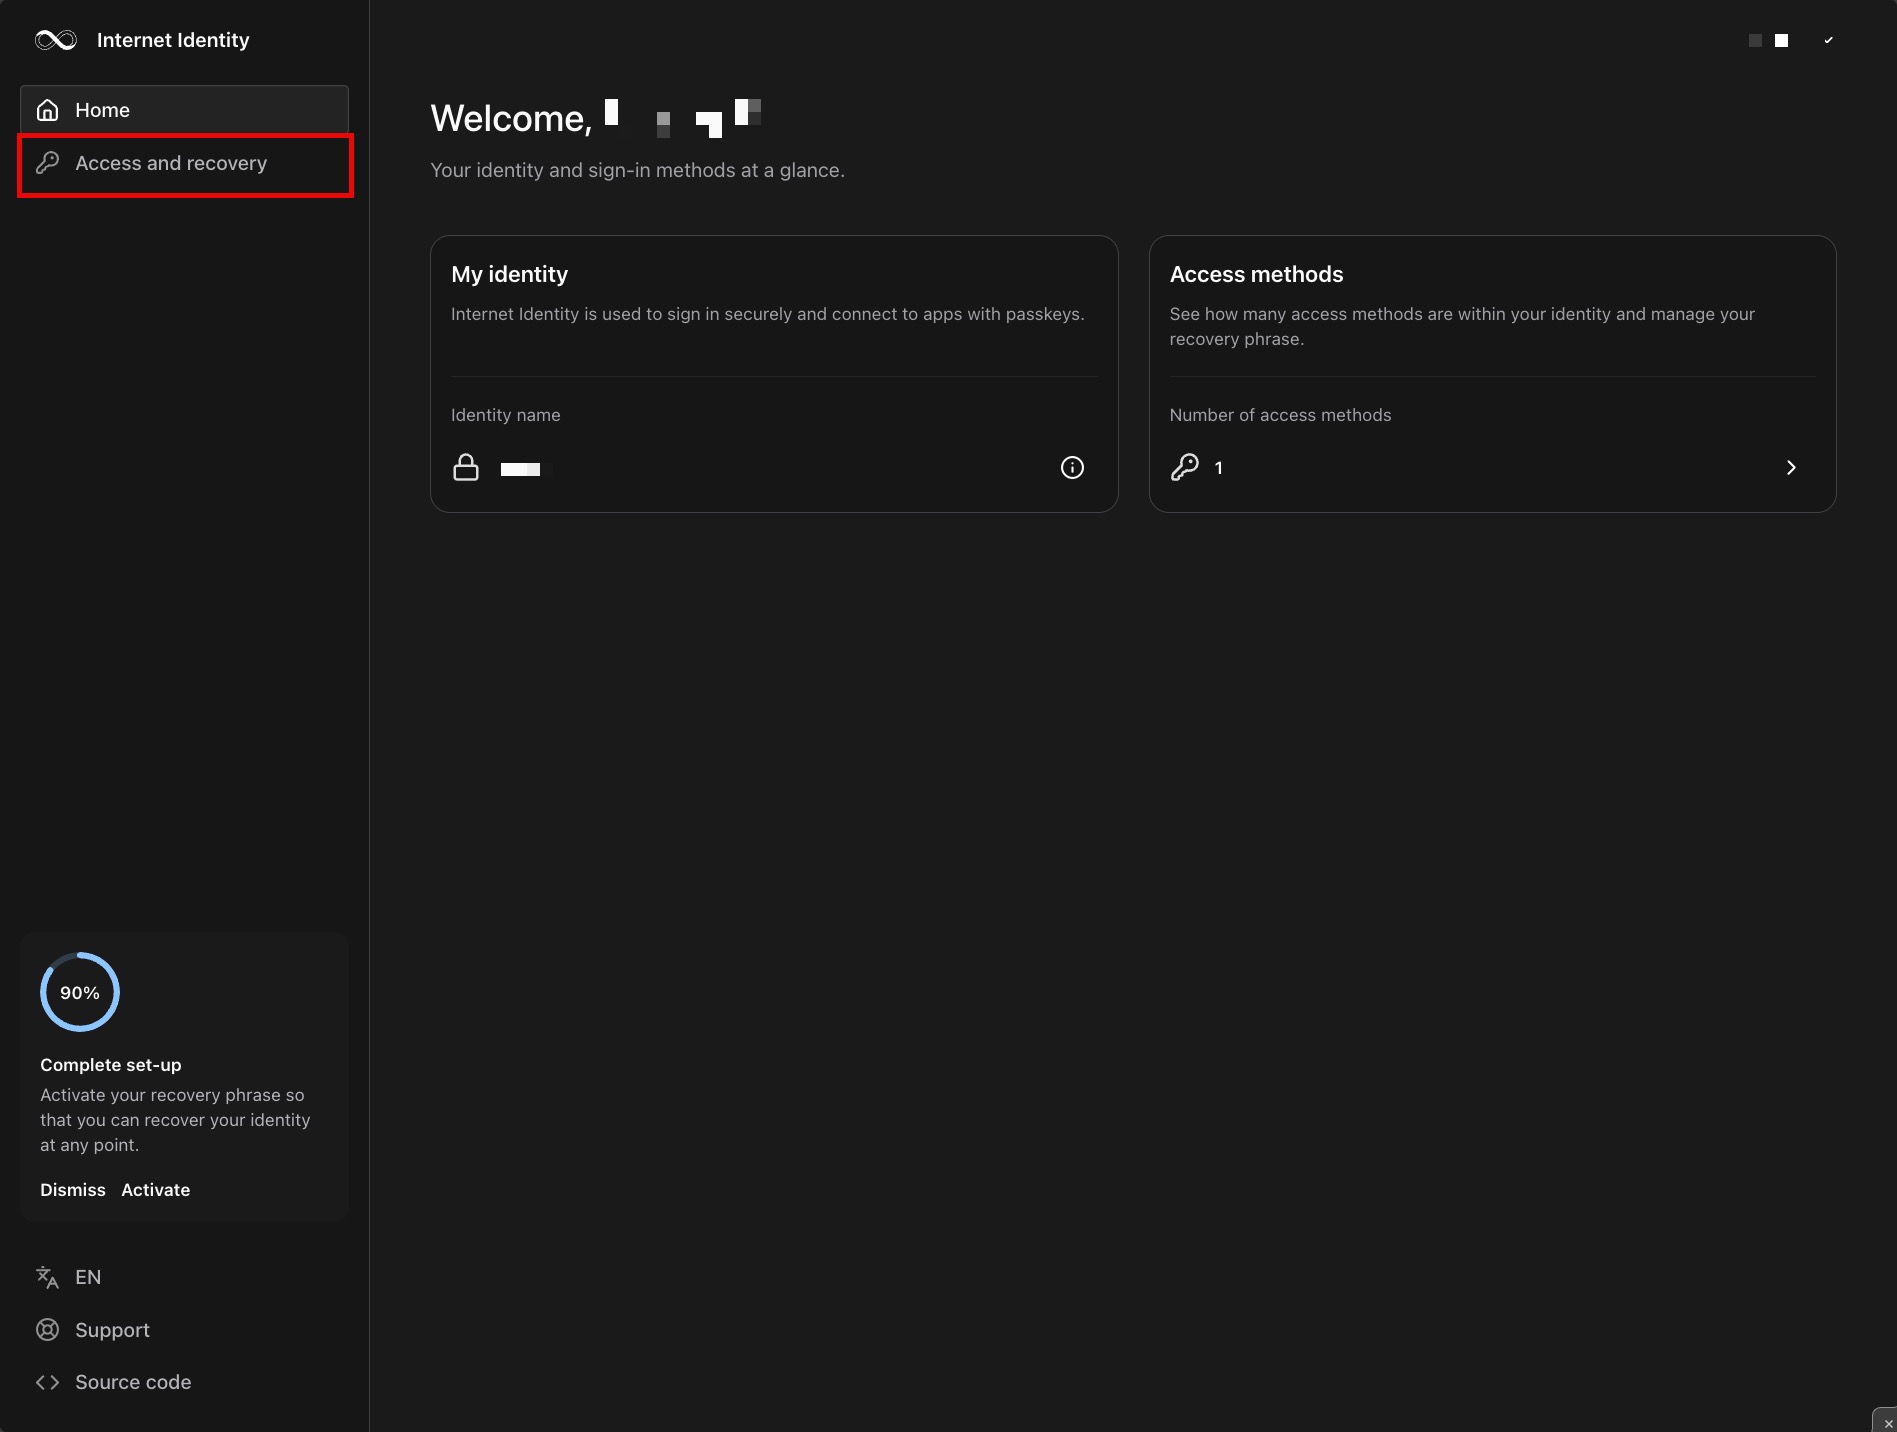Click the translate language icon

coord(47,1277)
